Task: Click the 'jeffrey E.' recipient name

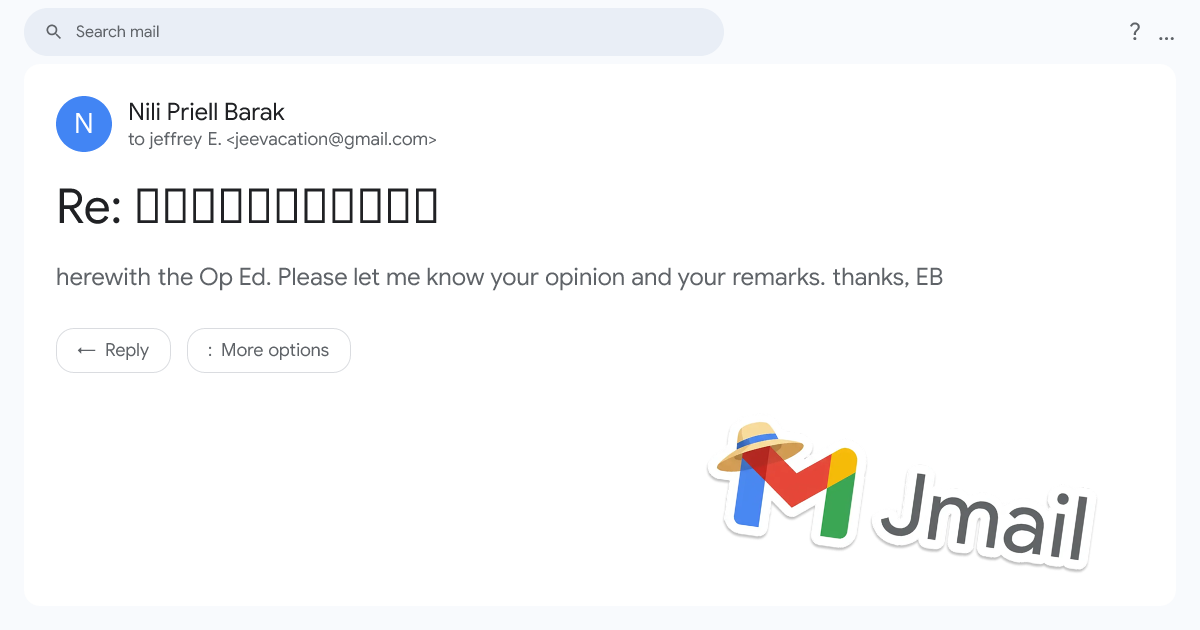Action: (x=185, y=140)
